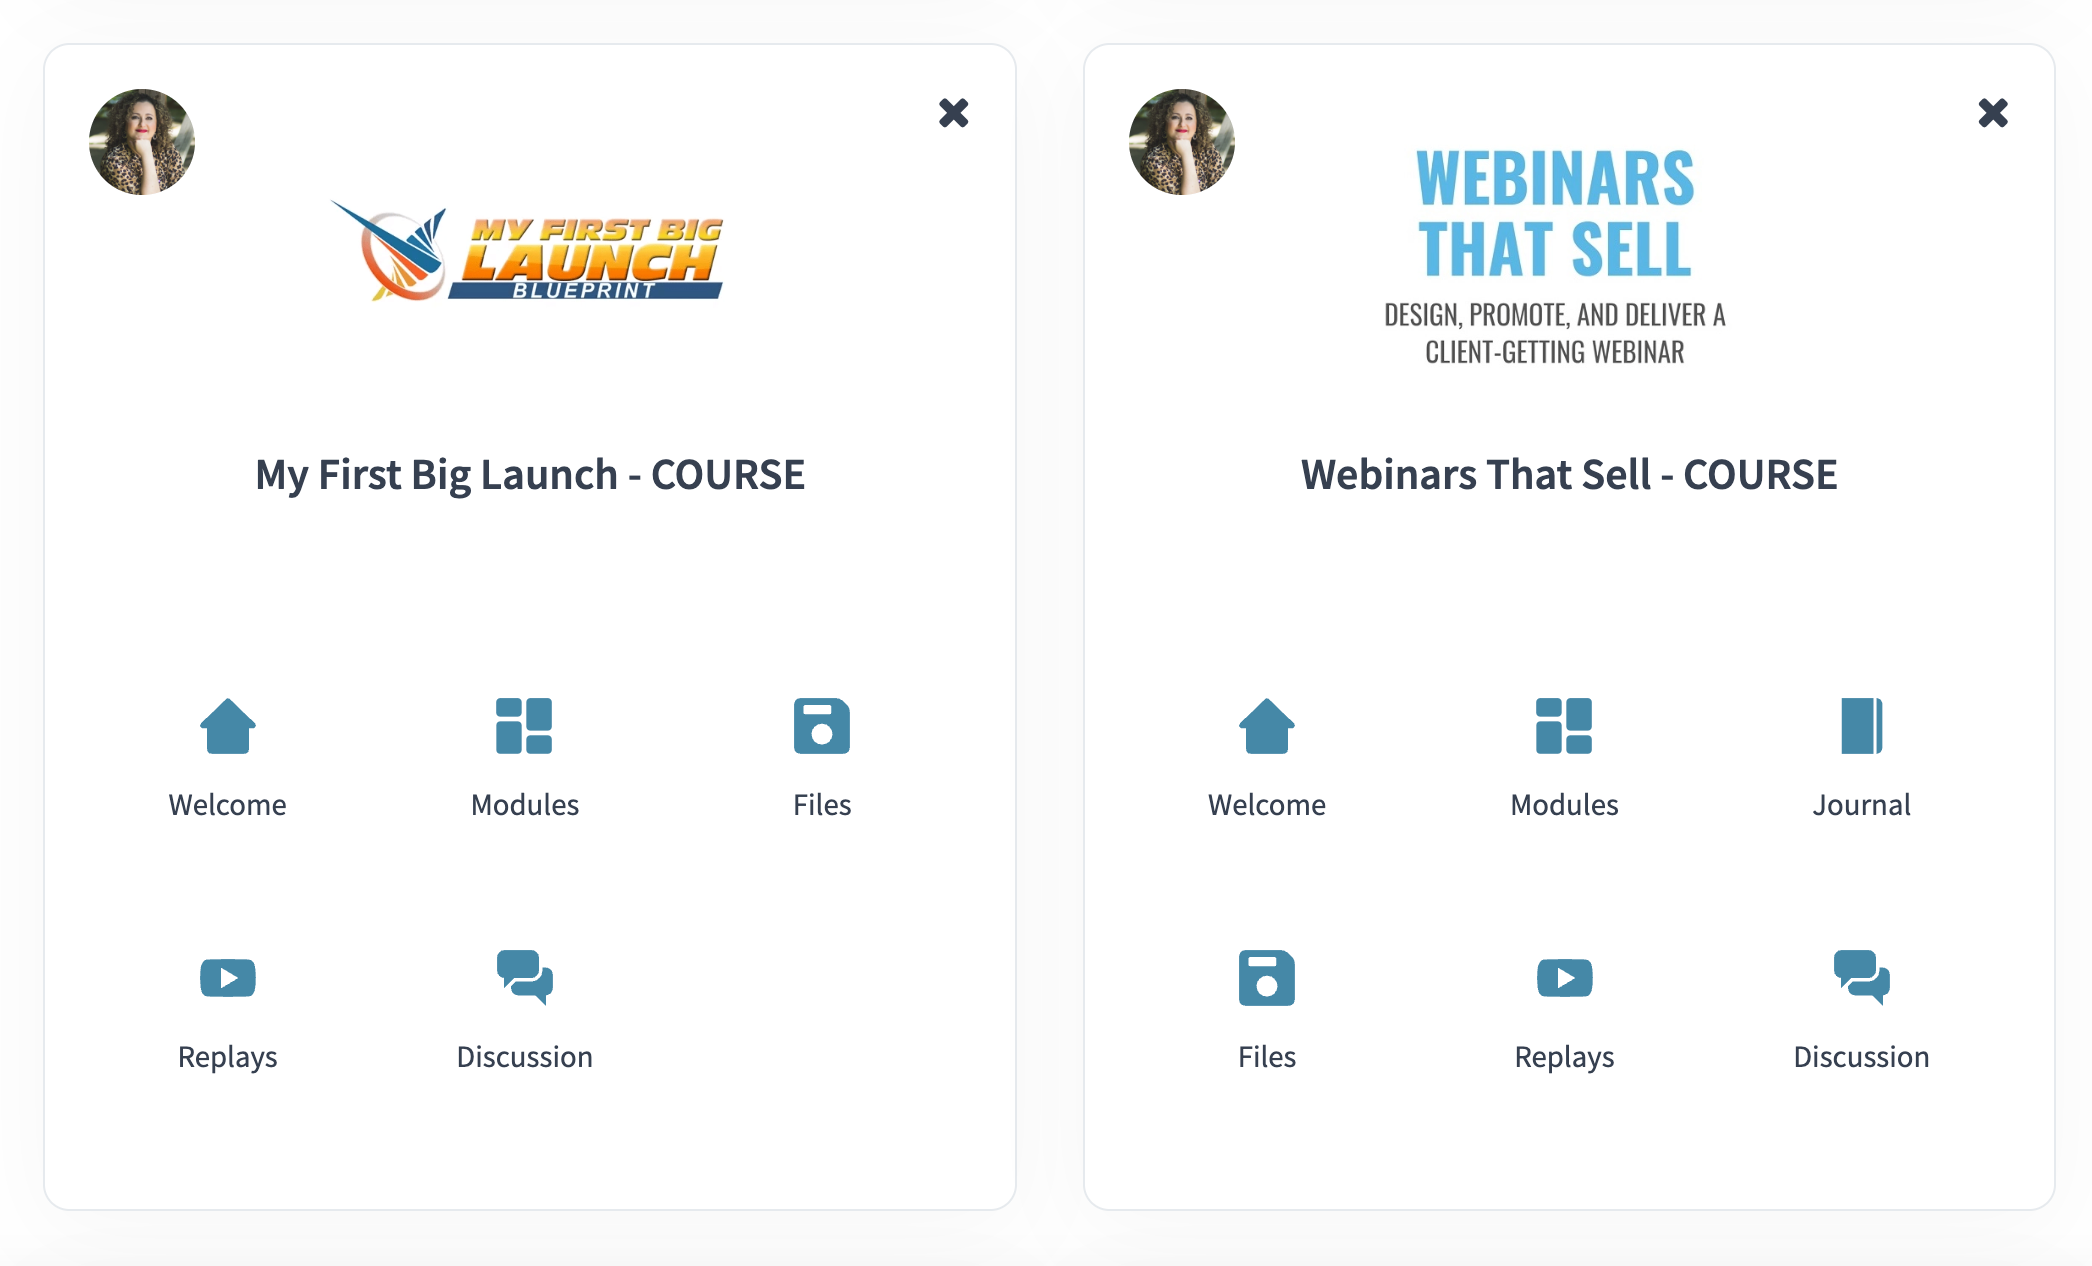Open Discussion chat icon in My First Big Launch
This screenshot has width=2092, height=1266.
pyautogui.click(x=524, y=977)
